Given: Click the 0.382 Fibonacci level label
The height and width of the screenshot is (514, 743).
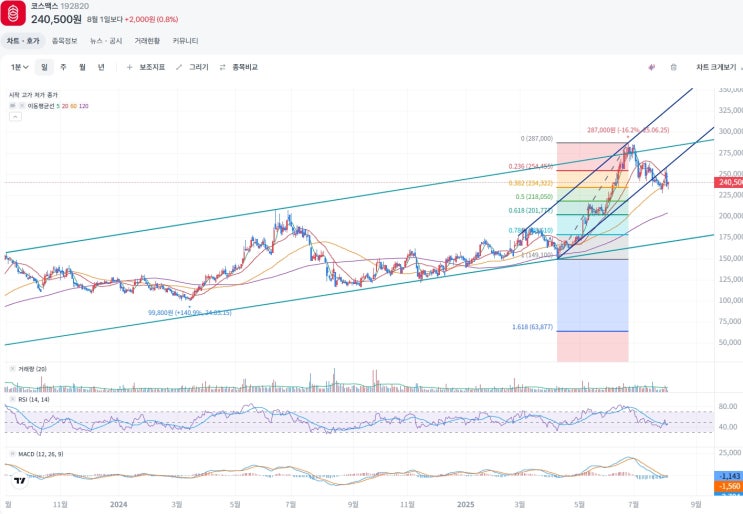Looking at the screenshot, I should pos(530,183).
